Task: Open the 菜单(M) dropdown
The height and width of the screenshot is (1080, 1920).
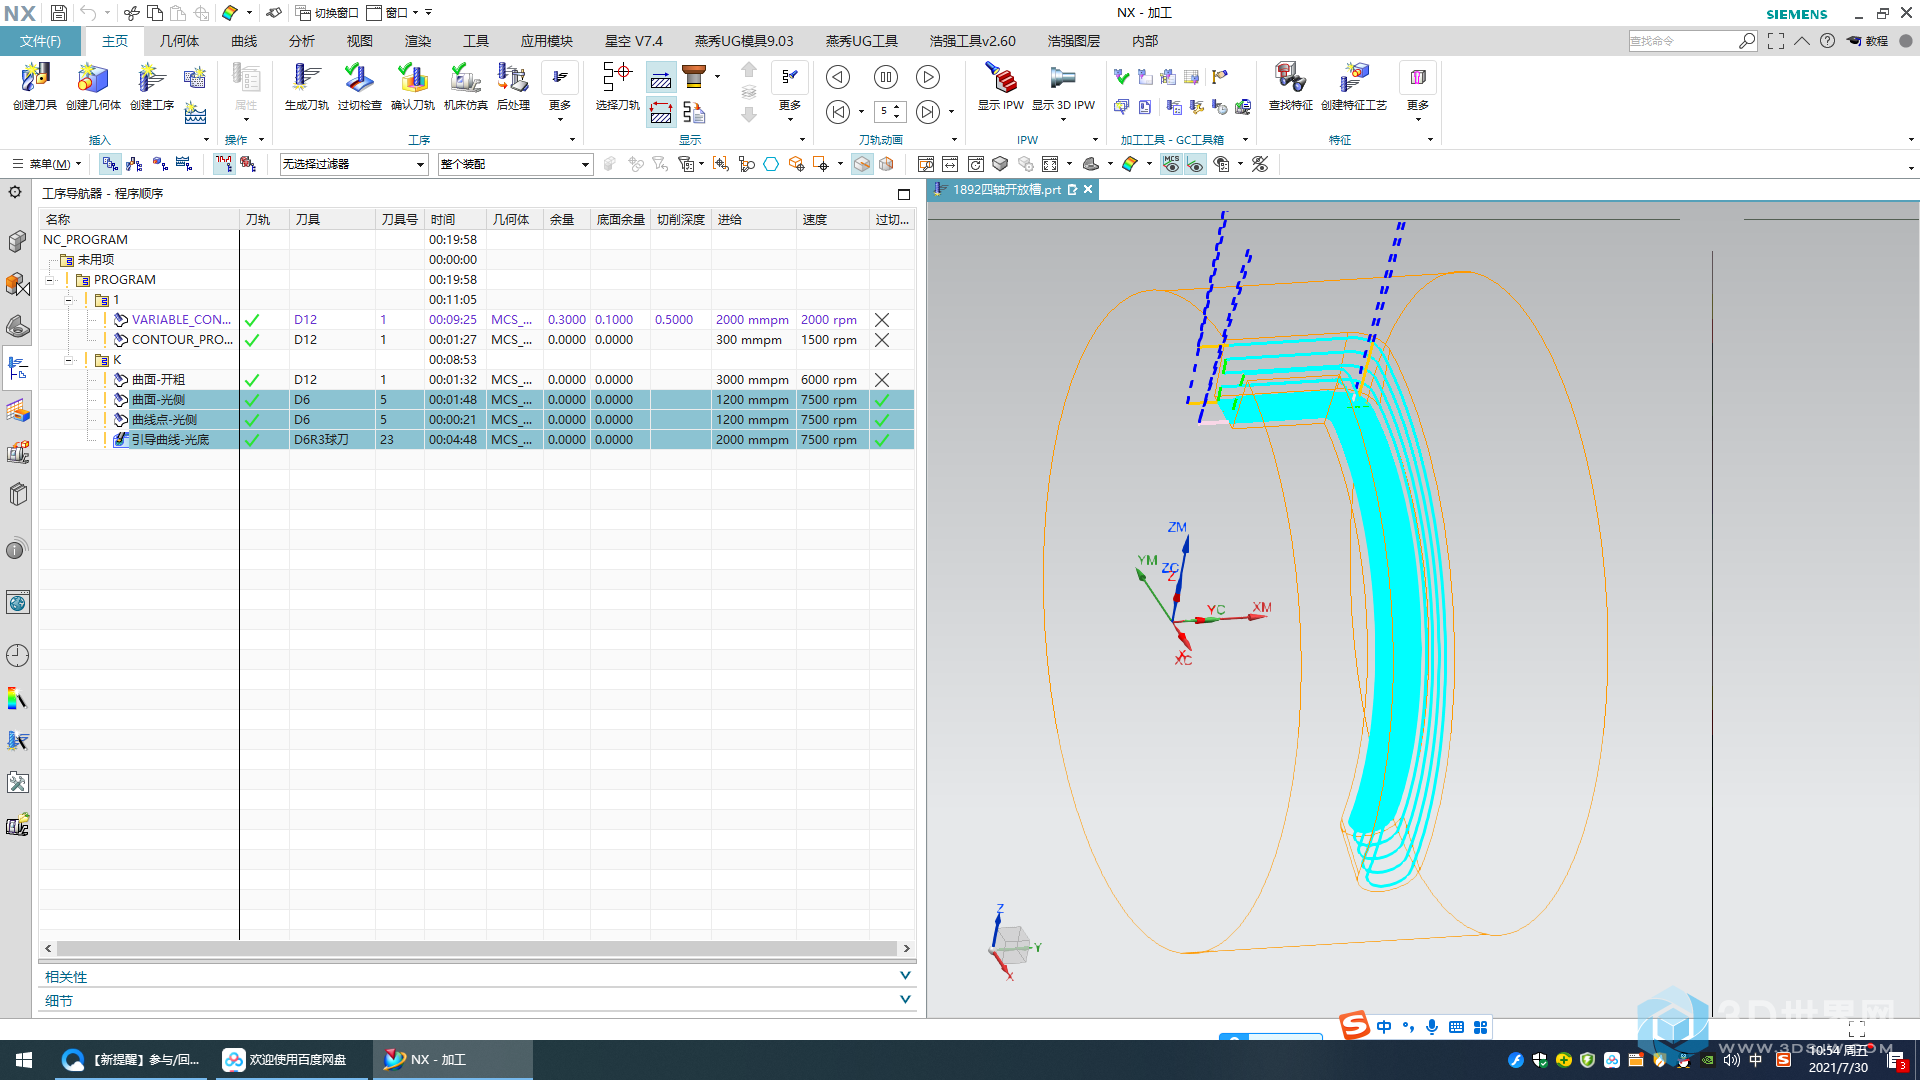Action: (x=46, y=164)
